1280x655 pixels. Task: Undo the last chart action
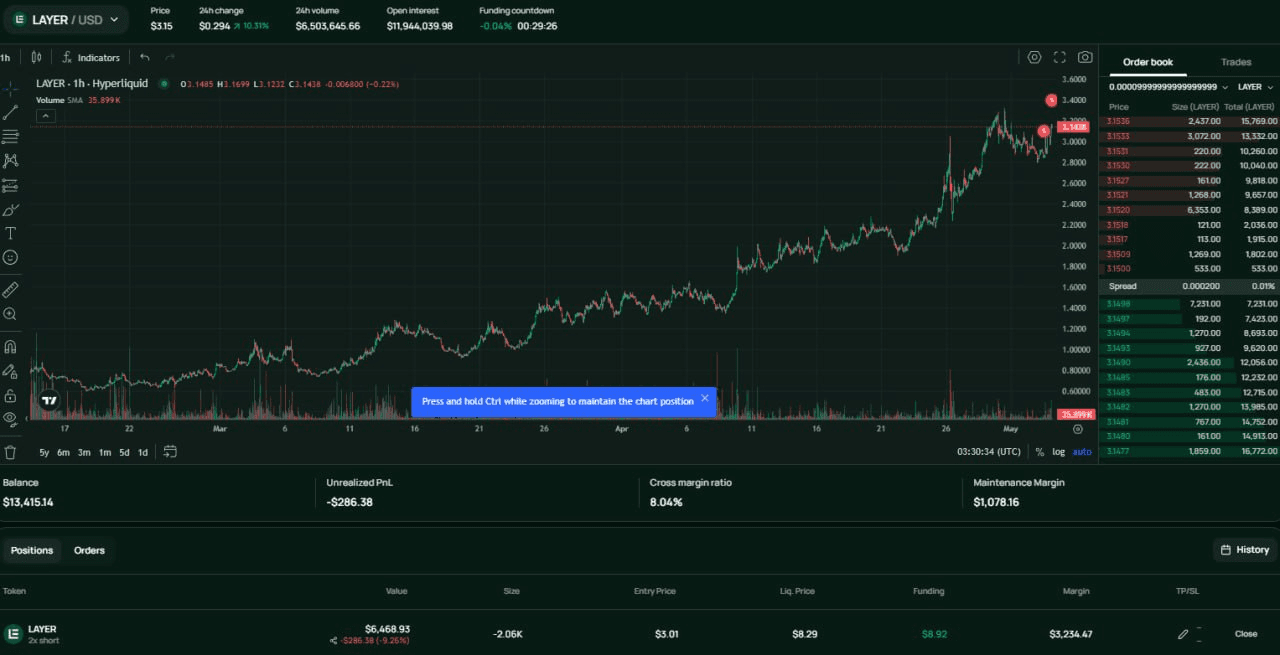pyautogui.click(x=145, y=57)
